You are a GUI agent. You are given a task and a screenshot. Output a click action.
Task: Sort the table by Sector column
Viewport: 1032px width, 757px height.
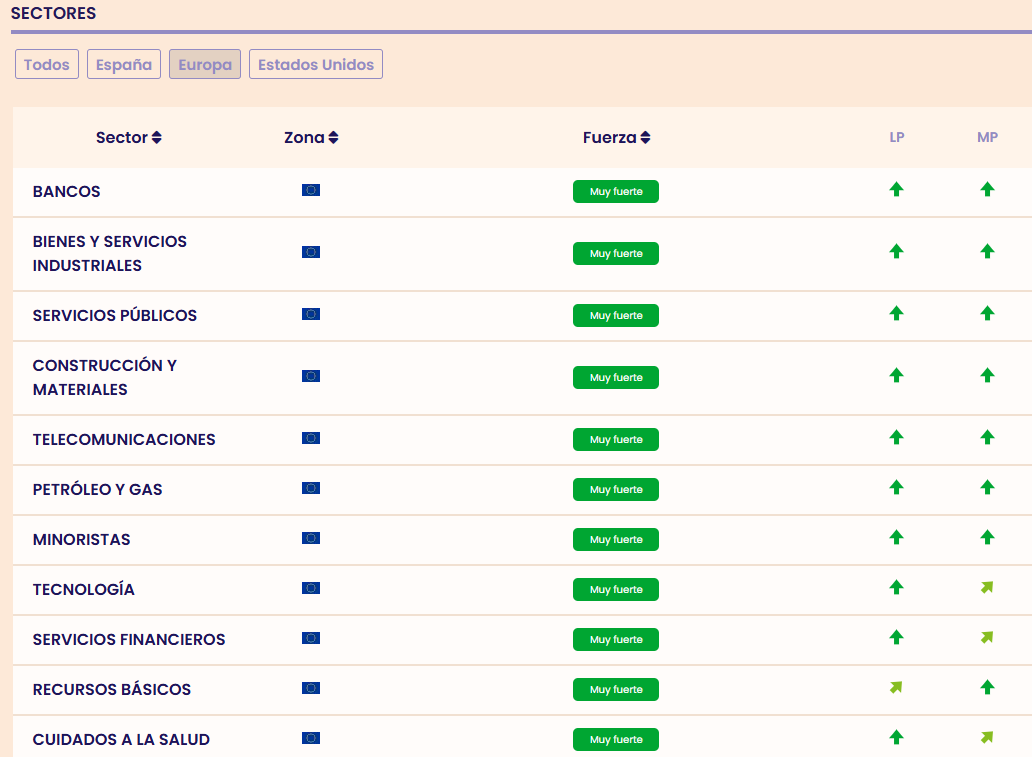pyautogui.click(x=129, y=138)
